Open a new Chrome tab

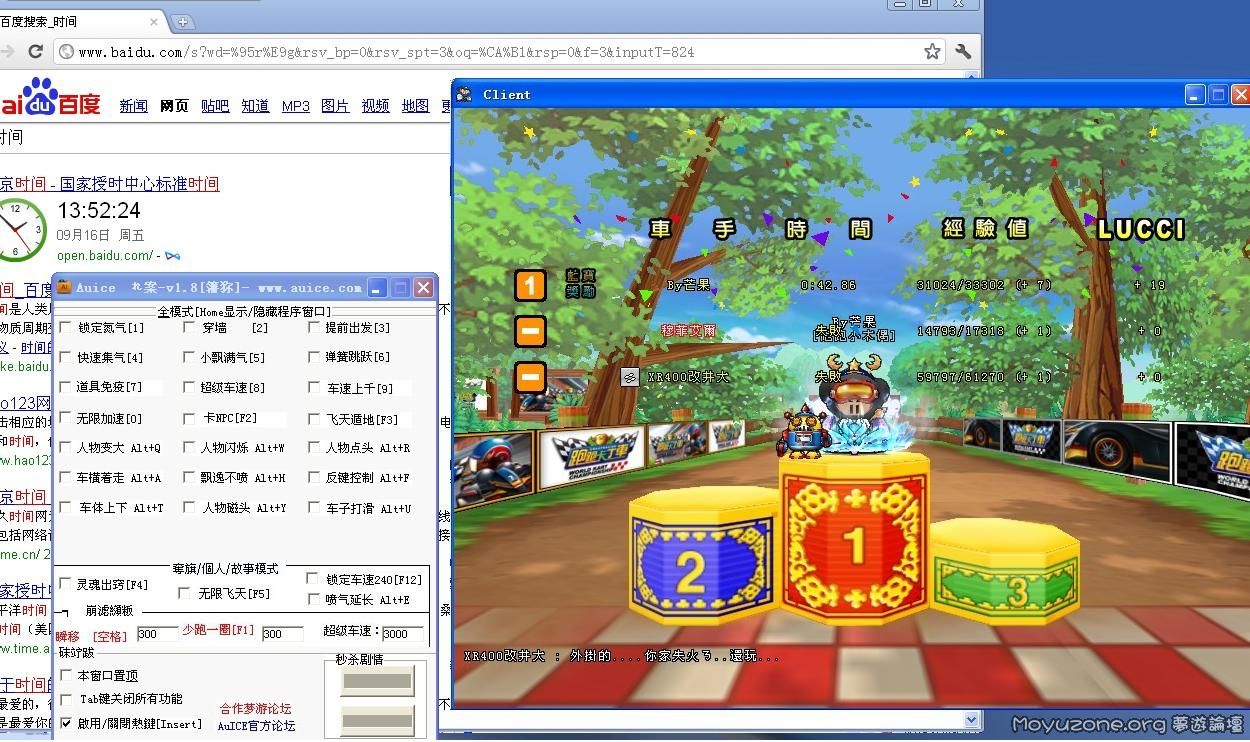pyautogui.click(x=183, y=21)
